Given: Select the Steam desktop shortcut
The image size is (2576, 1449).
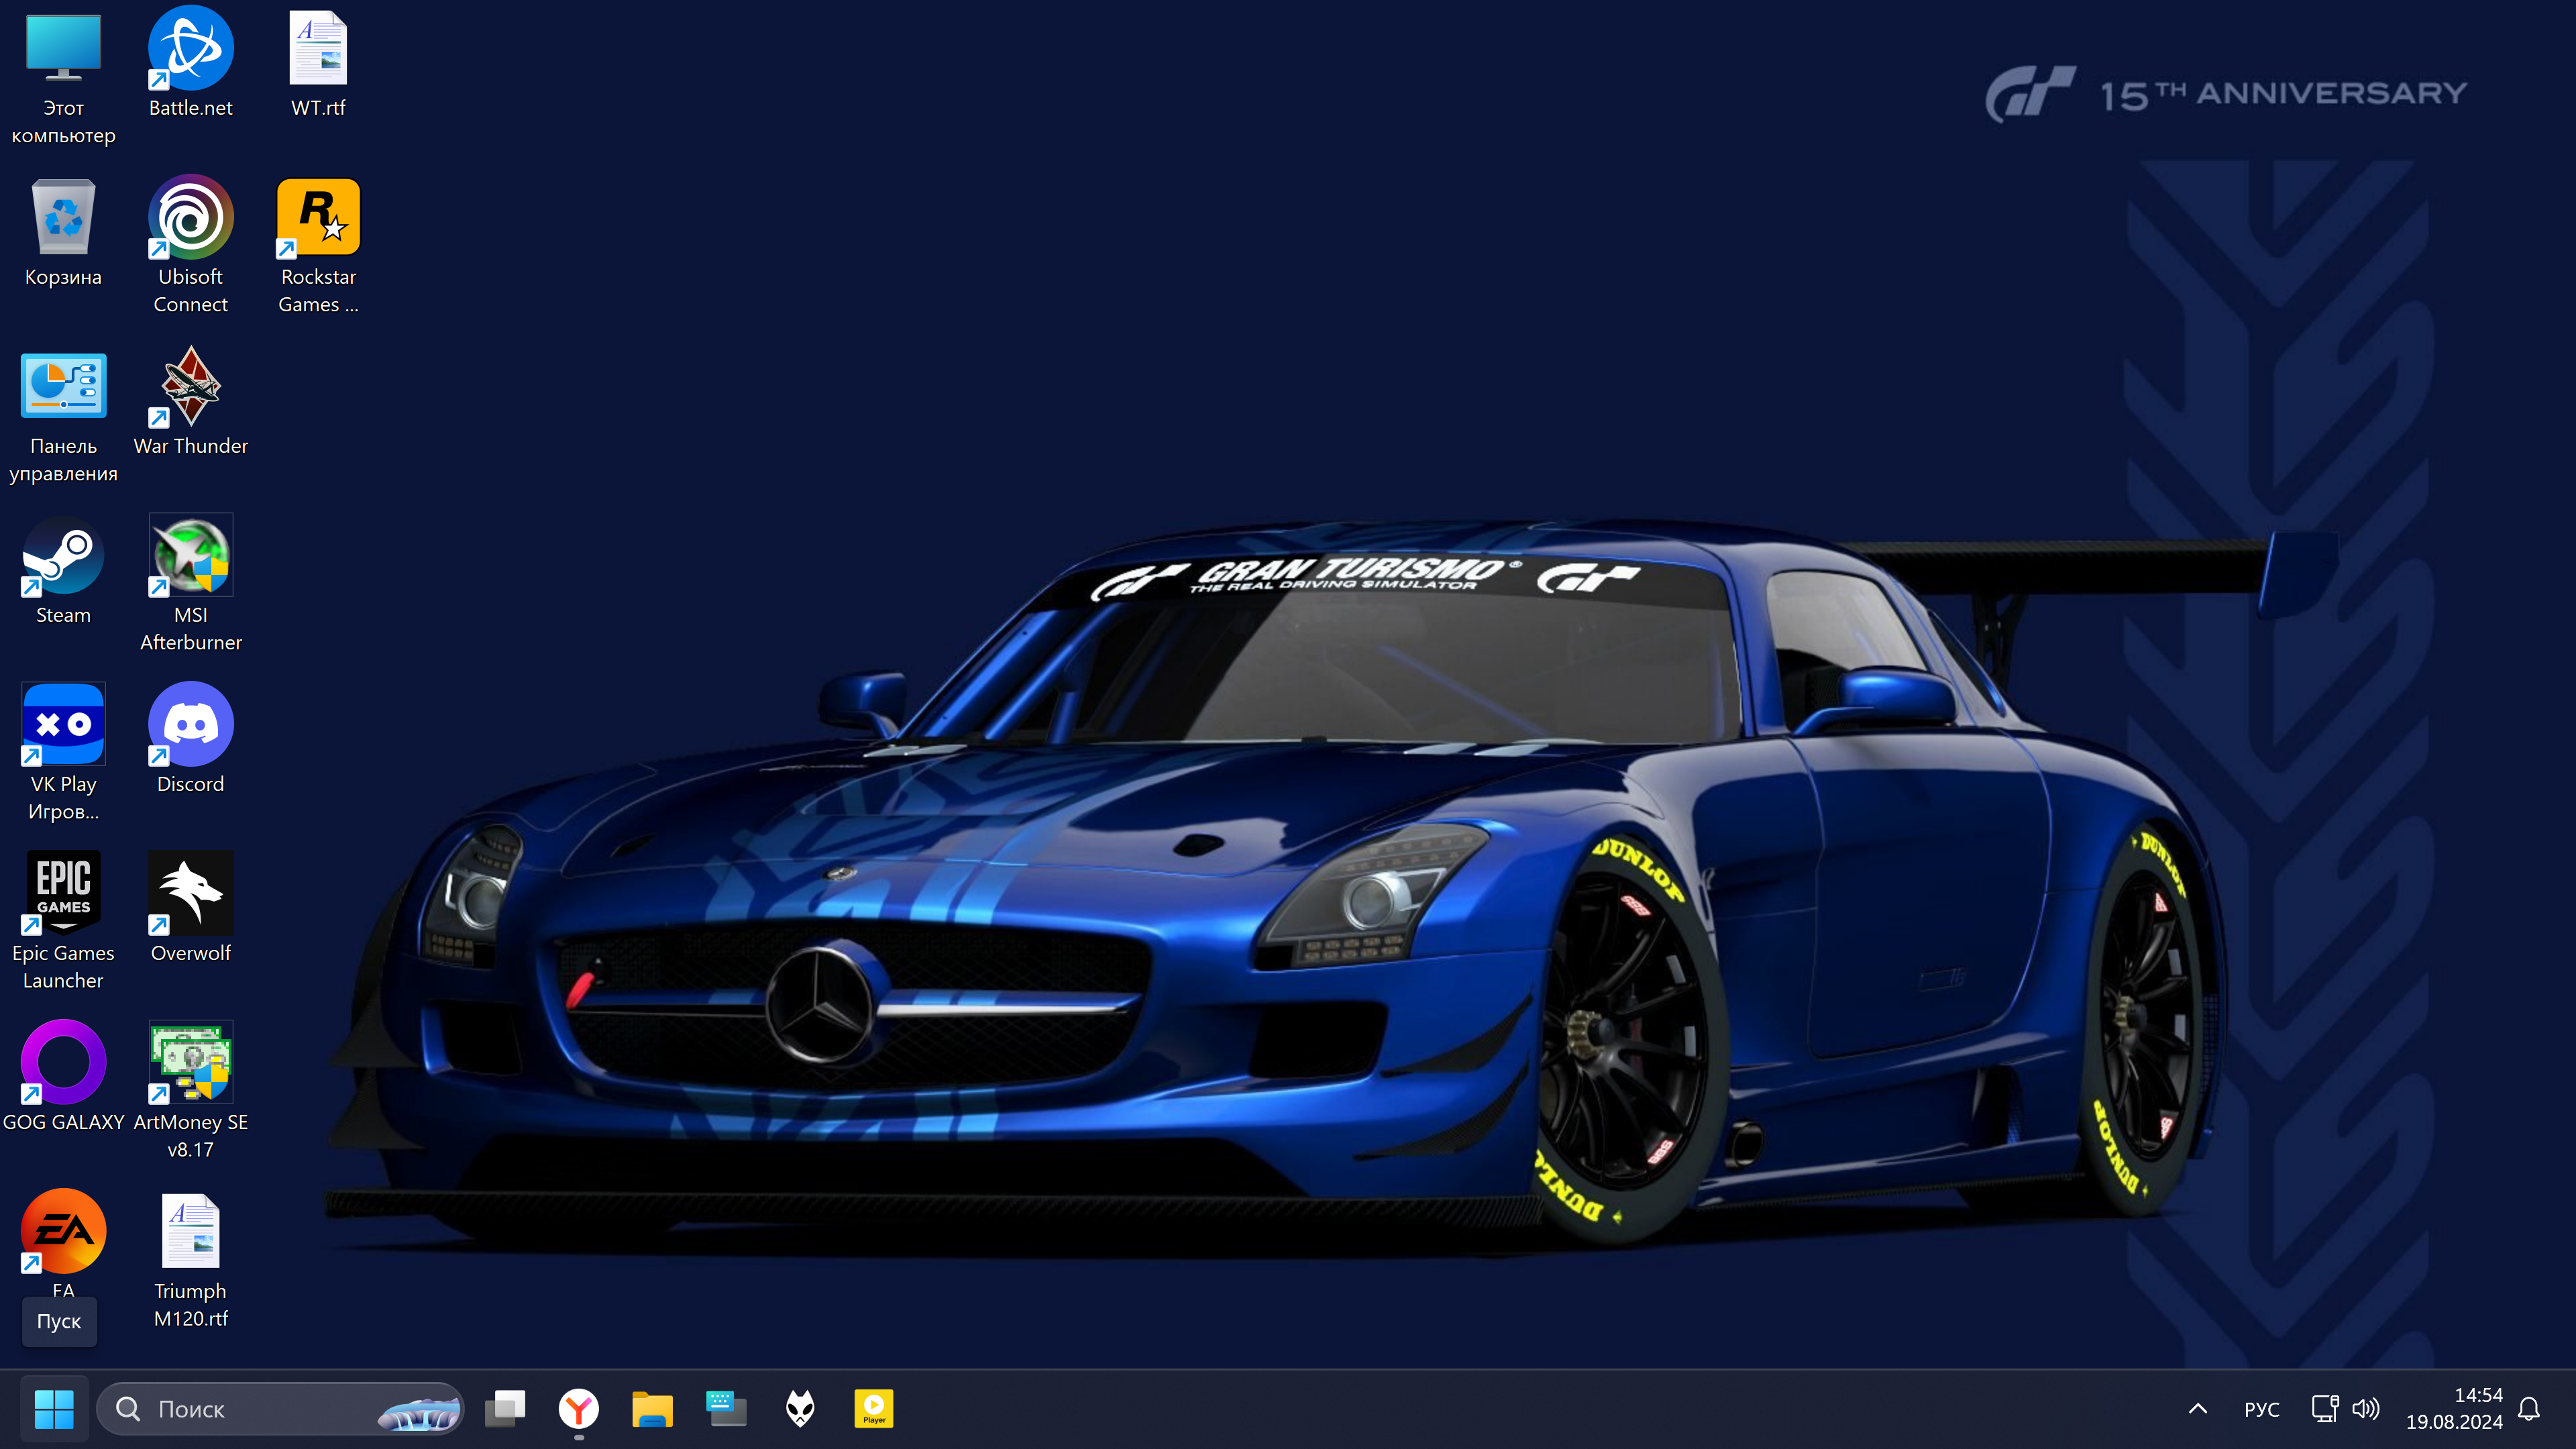Looking at the screenshot, I should (63, 557).
